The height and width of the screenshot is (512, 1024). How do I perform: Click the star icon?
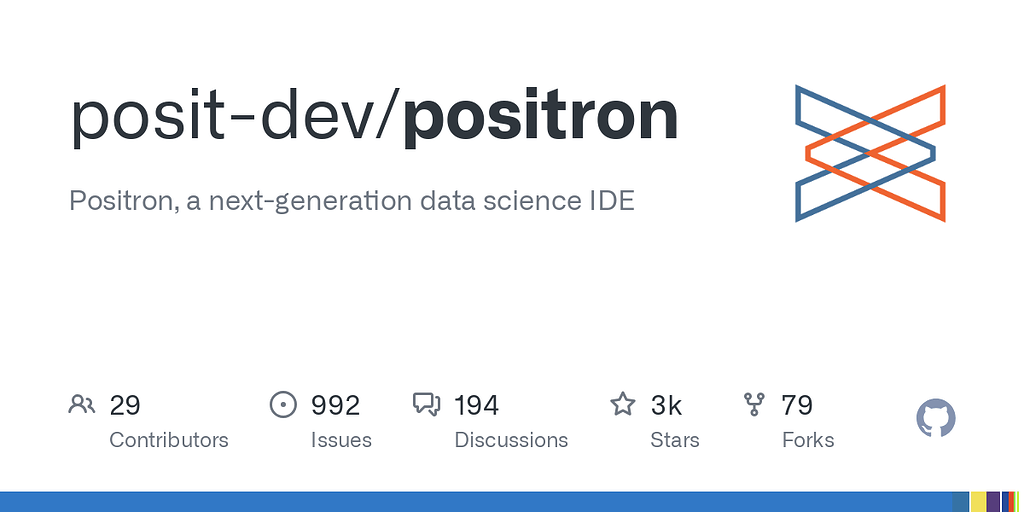tap(622, 404)
